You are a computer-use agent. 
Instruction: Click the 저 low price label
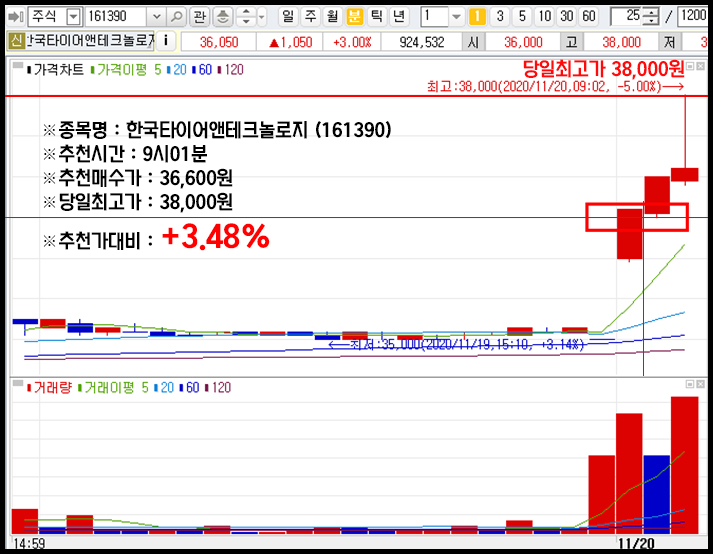coord(669,42)
